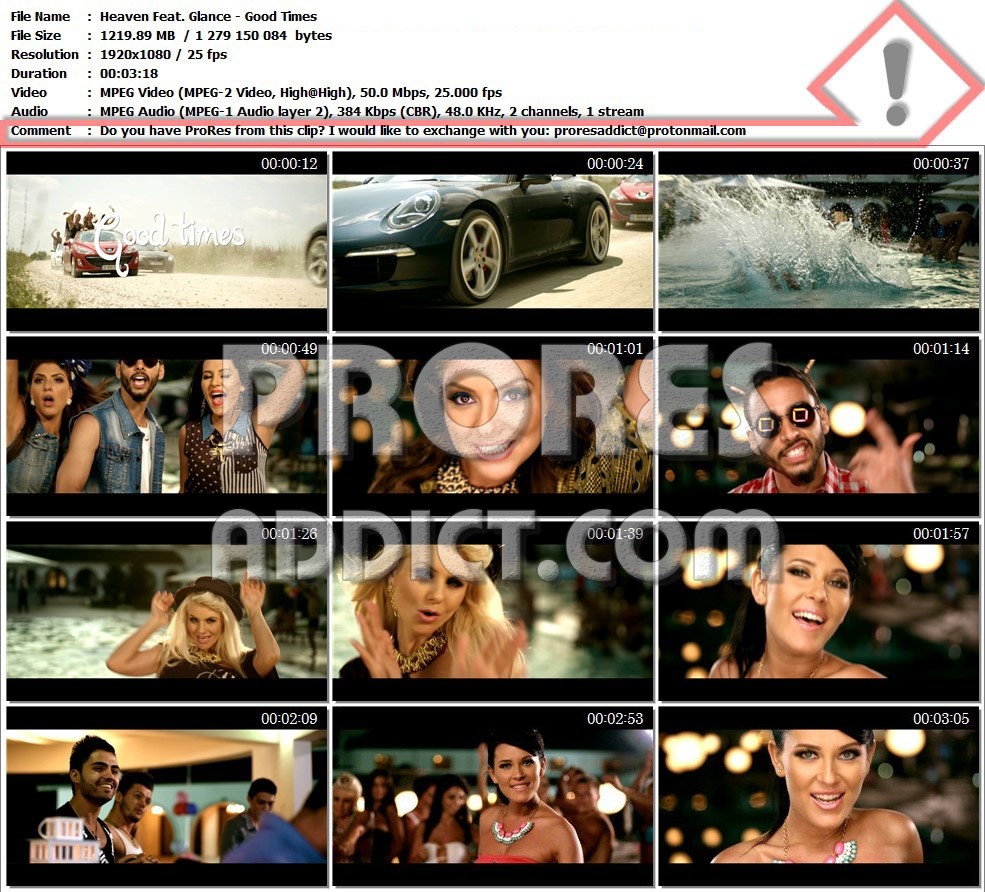This screenshot has width=985, height=892.
Task: Select the black Porsche thumbnail at 00:00:24
Action: (x=493, y=241)
